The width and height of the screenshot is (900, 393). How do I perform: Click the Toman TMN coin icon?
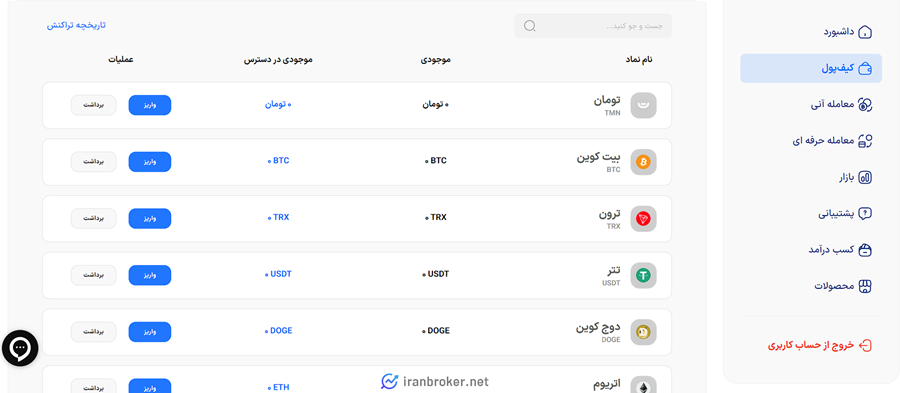[643, 106]
